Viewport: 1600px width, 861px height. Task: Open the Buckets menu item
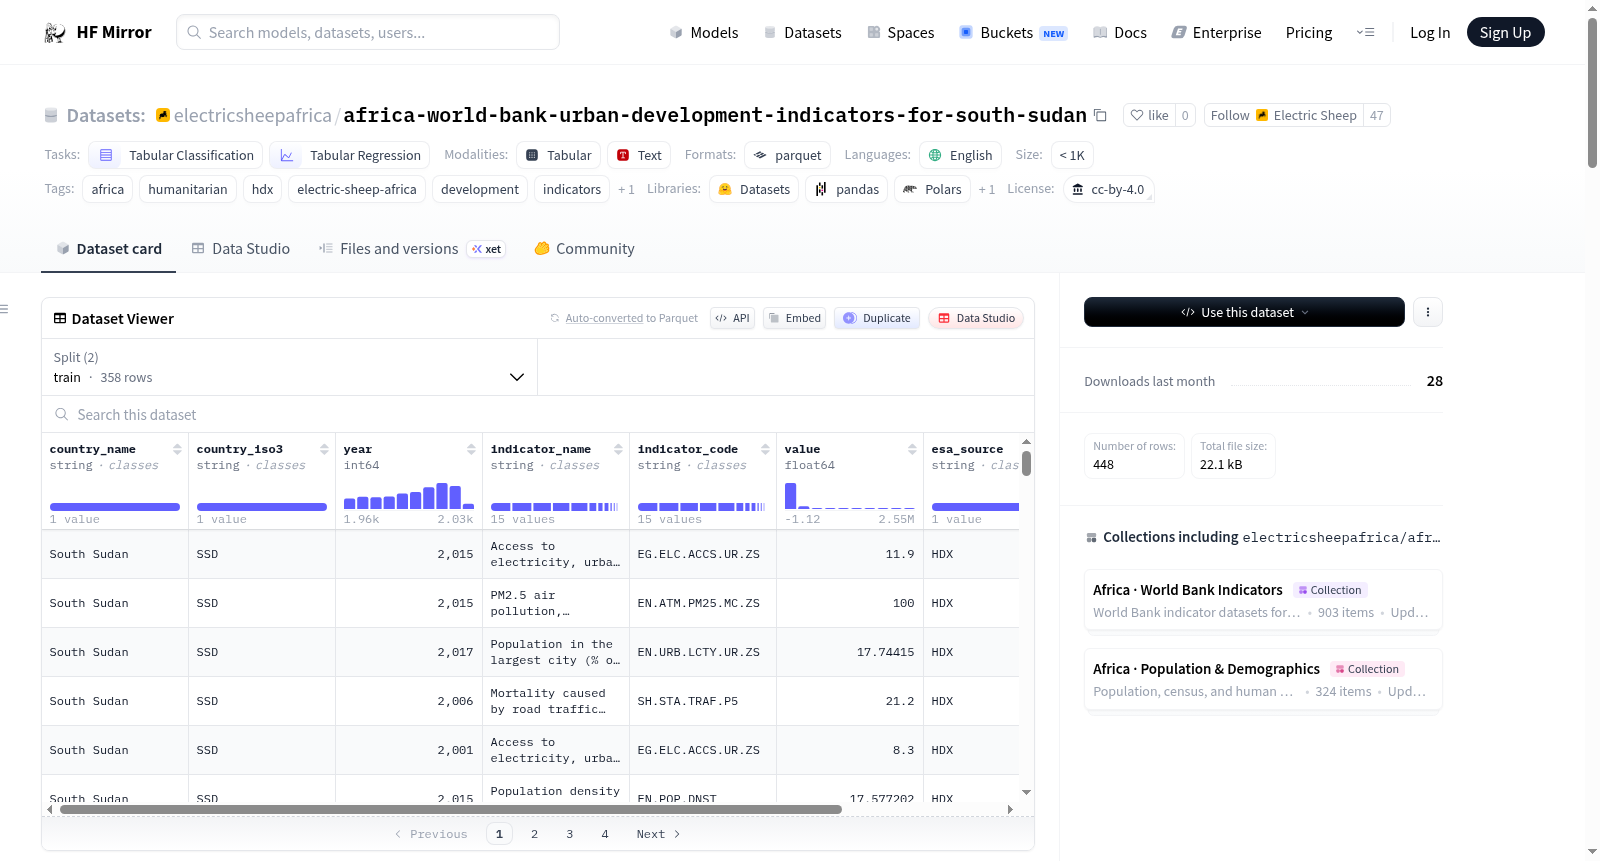pyautogui.click(x=1013, y=32)
